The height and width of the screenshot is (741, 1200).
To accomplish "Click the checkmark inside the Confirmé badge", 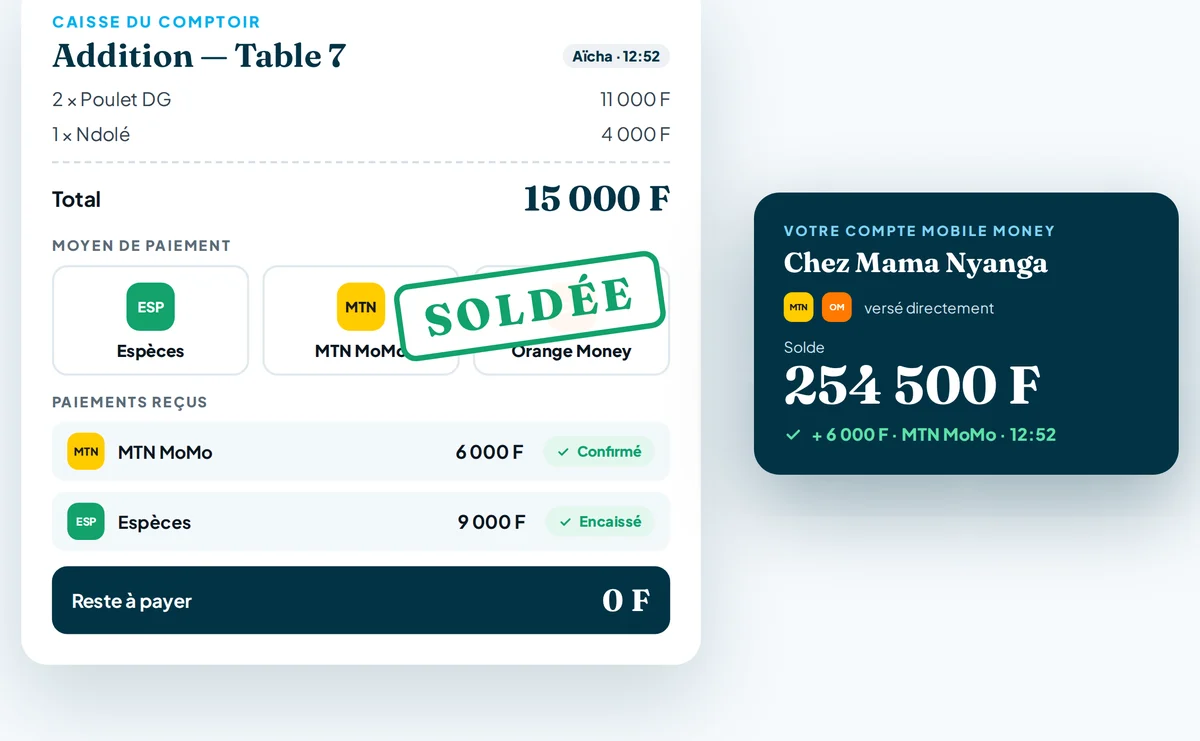I will point(564,452).
